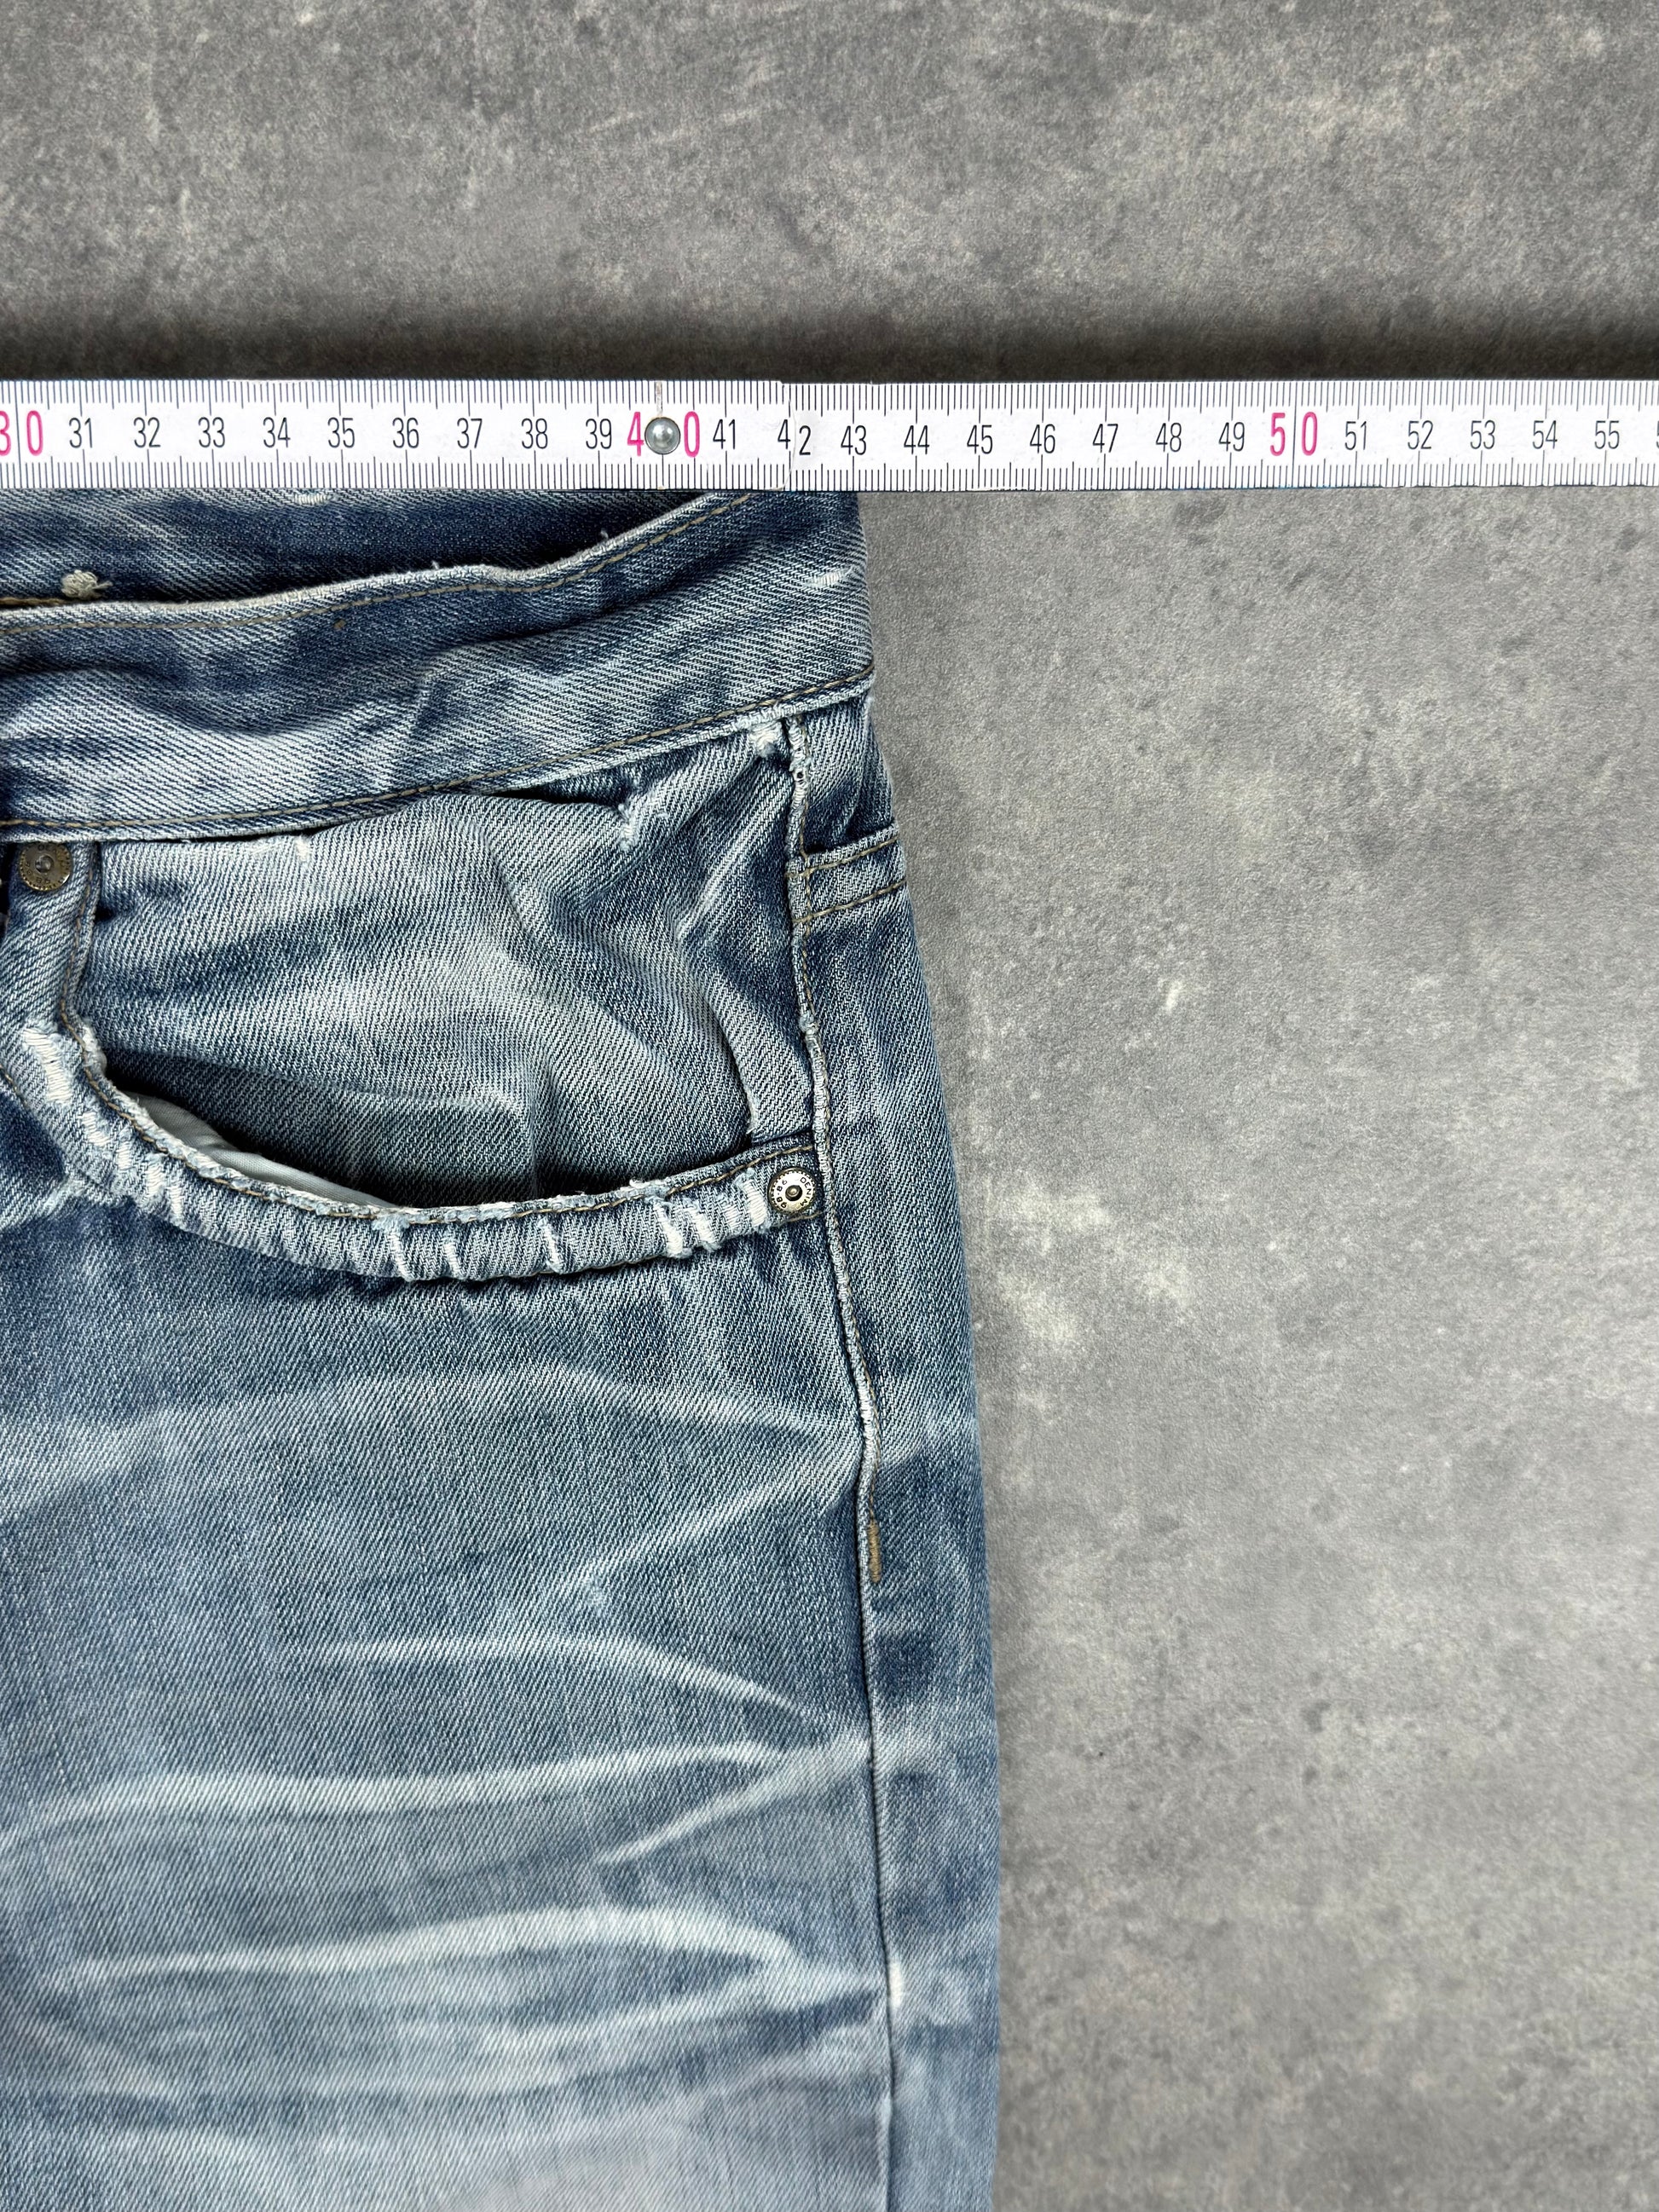Screen dimensions: 1659x2212
Task: Click the number 45 on the ruler
Action: click(980, 439)
